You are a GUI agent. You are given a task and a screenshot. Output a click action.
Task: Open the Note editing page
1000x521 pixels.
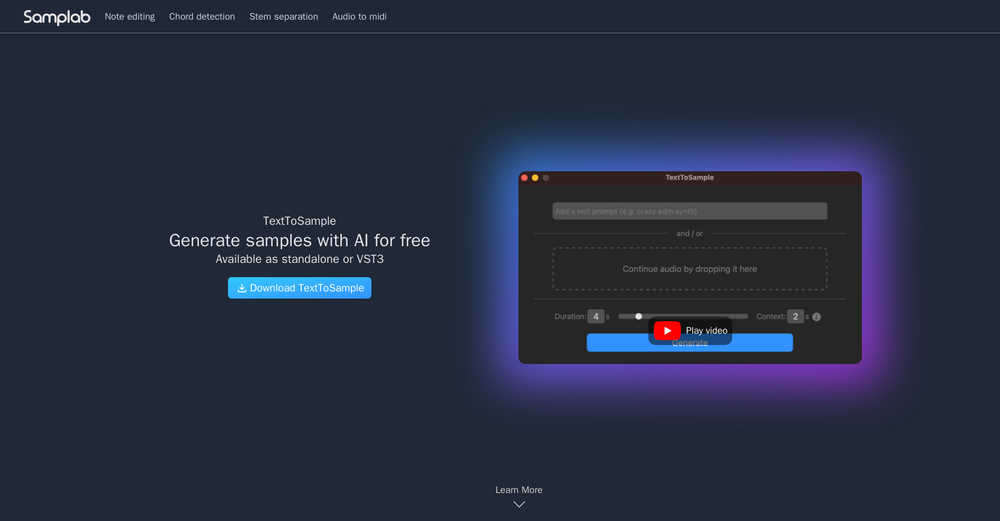click(130, 17)
